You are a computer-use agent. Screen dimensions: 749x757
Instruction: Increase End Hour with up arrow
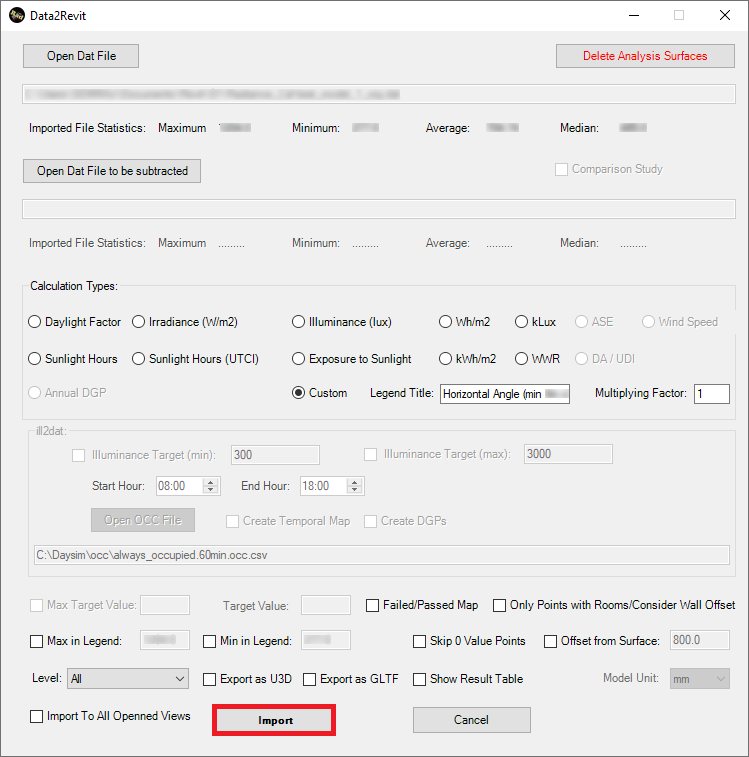[354, 482]
